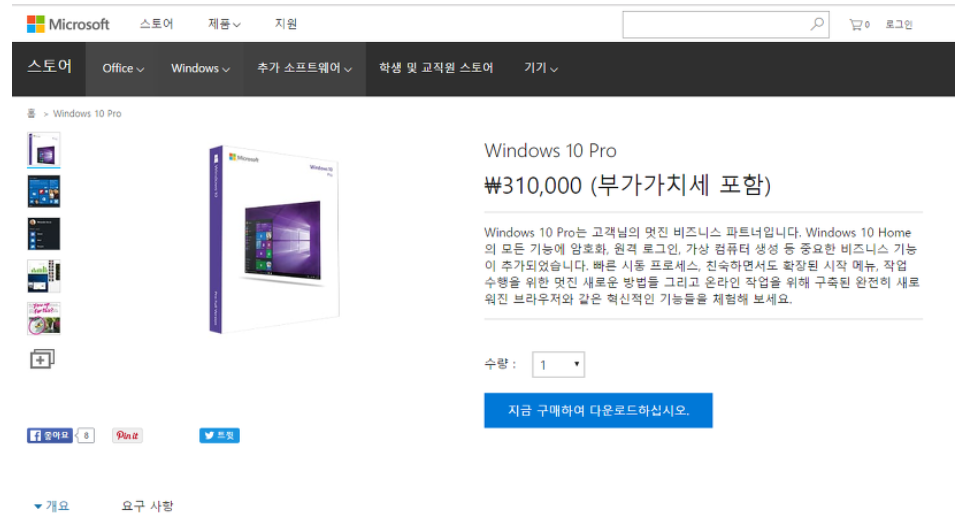
Task: Switch to the 개요 tab
Action: click(x=52, y=506)
